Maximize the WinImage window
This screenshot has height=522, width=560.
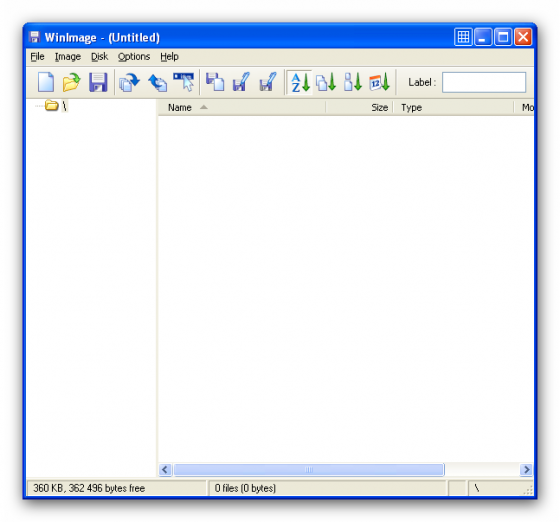(503, 36)
